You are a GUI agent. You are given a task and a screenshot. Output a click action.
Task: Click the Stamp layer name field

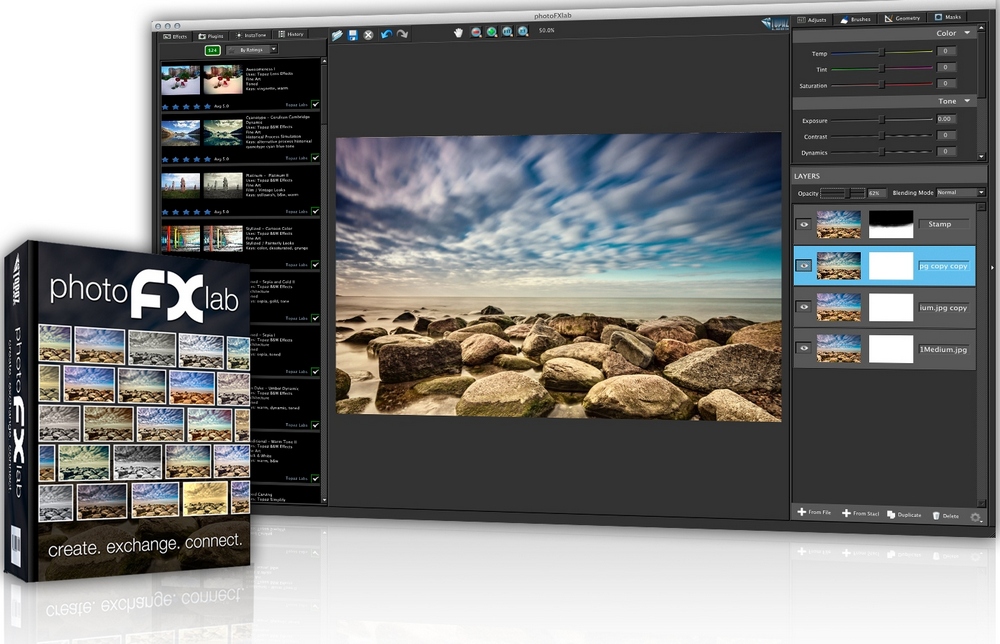[x=943, y=224]
